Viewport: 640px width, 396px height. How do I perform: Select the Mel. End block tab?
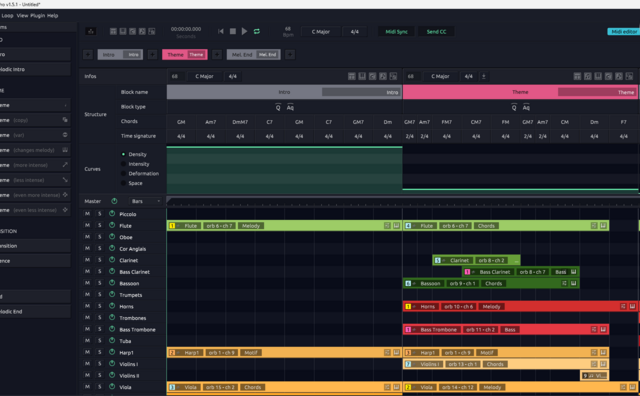(x=253, y=54)
